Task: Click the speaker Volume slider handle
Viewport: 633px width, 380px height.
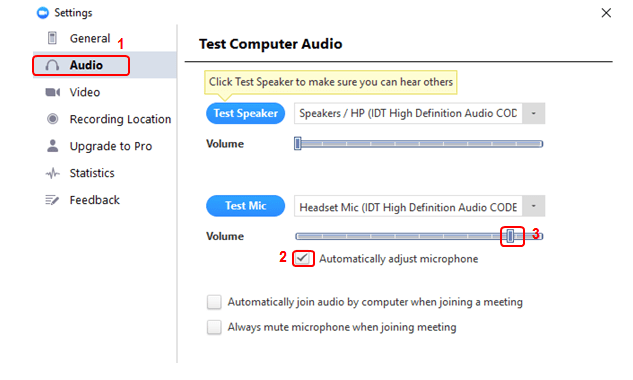Action: point(298,144)
